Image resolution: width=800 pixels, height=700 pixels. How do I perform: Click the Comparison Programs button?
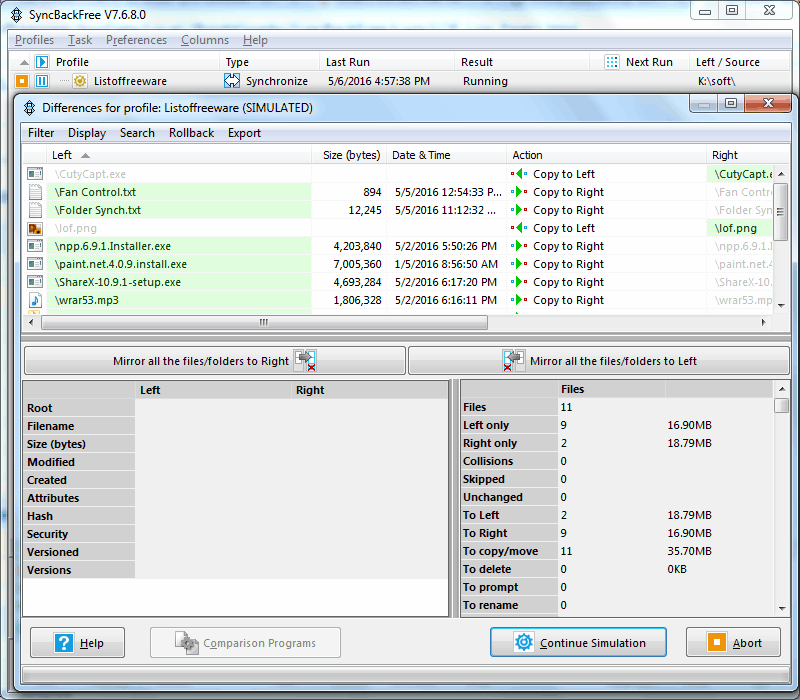(x=245, y=643)
